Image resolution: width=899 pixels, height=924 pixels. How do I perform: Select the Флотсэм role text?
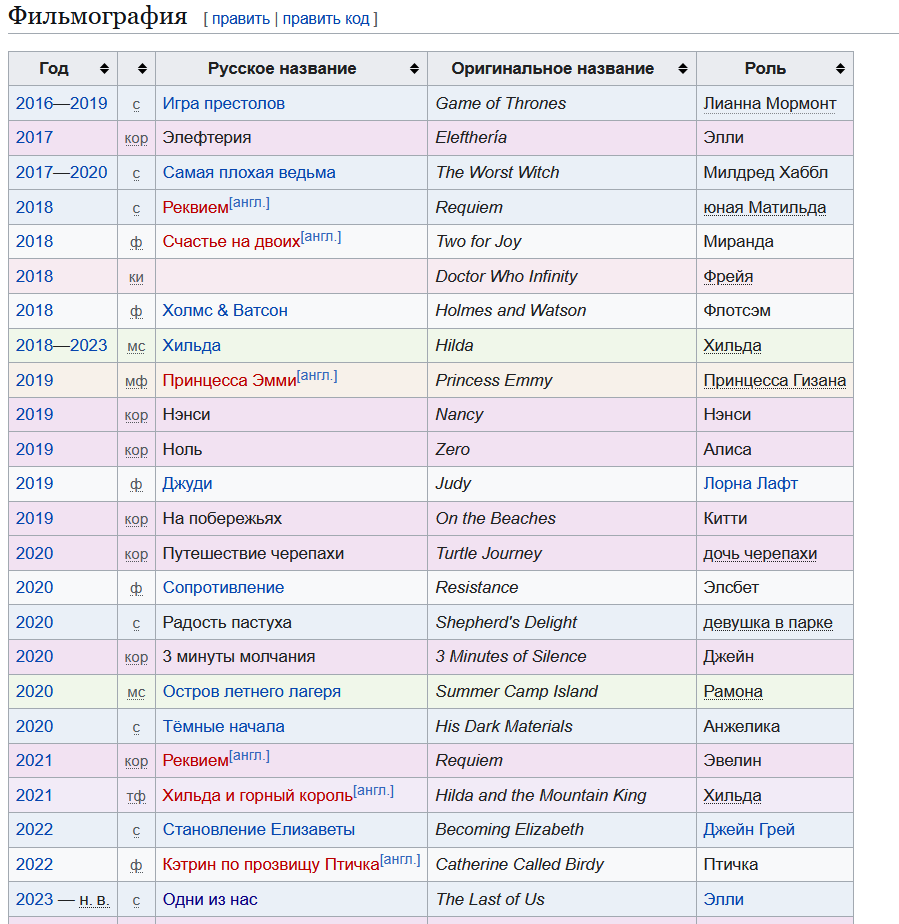pyautogui.click(x=737, y=311)
